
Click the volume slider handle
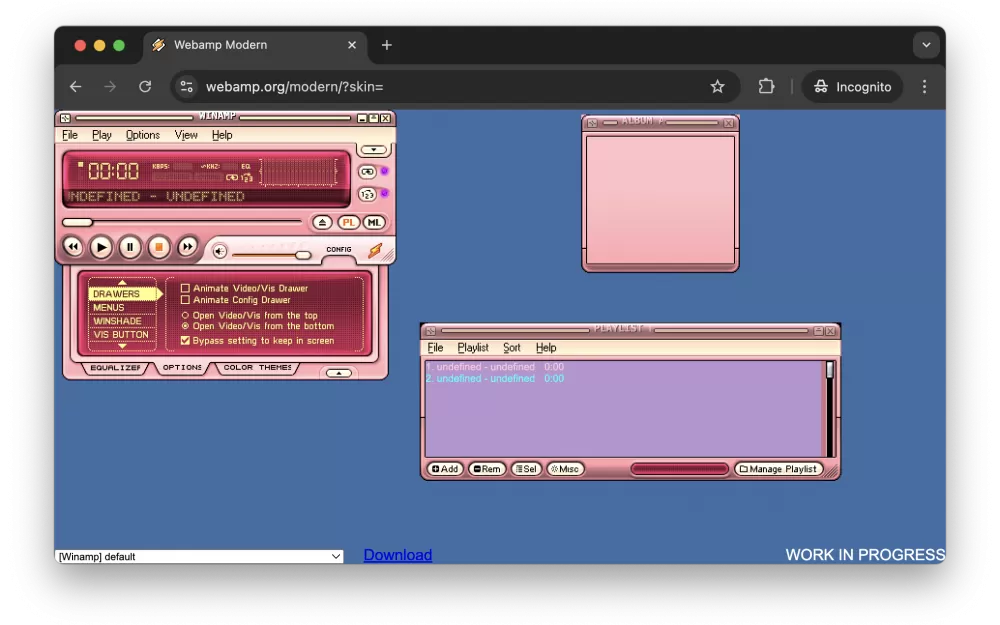point(303,255)
